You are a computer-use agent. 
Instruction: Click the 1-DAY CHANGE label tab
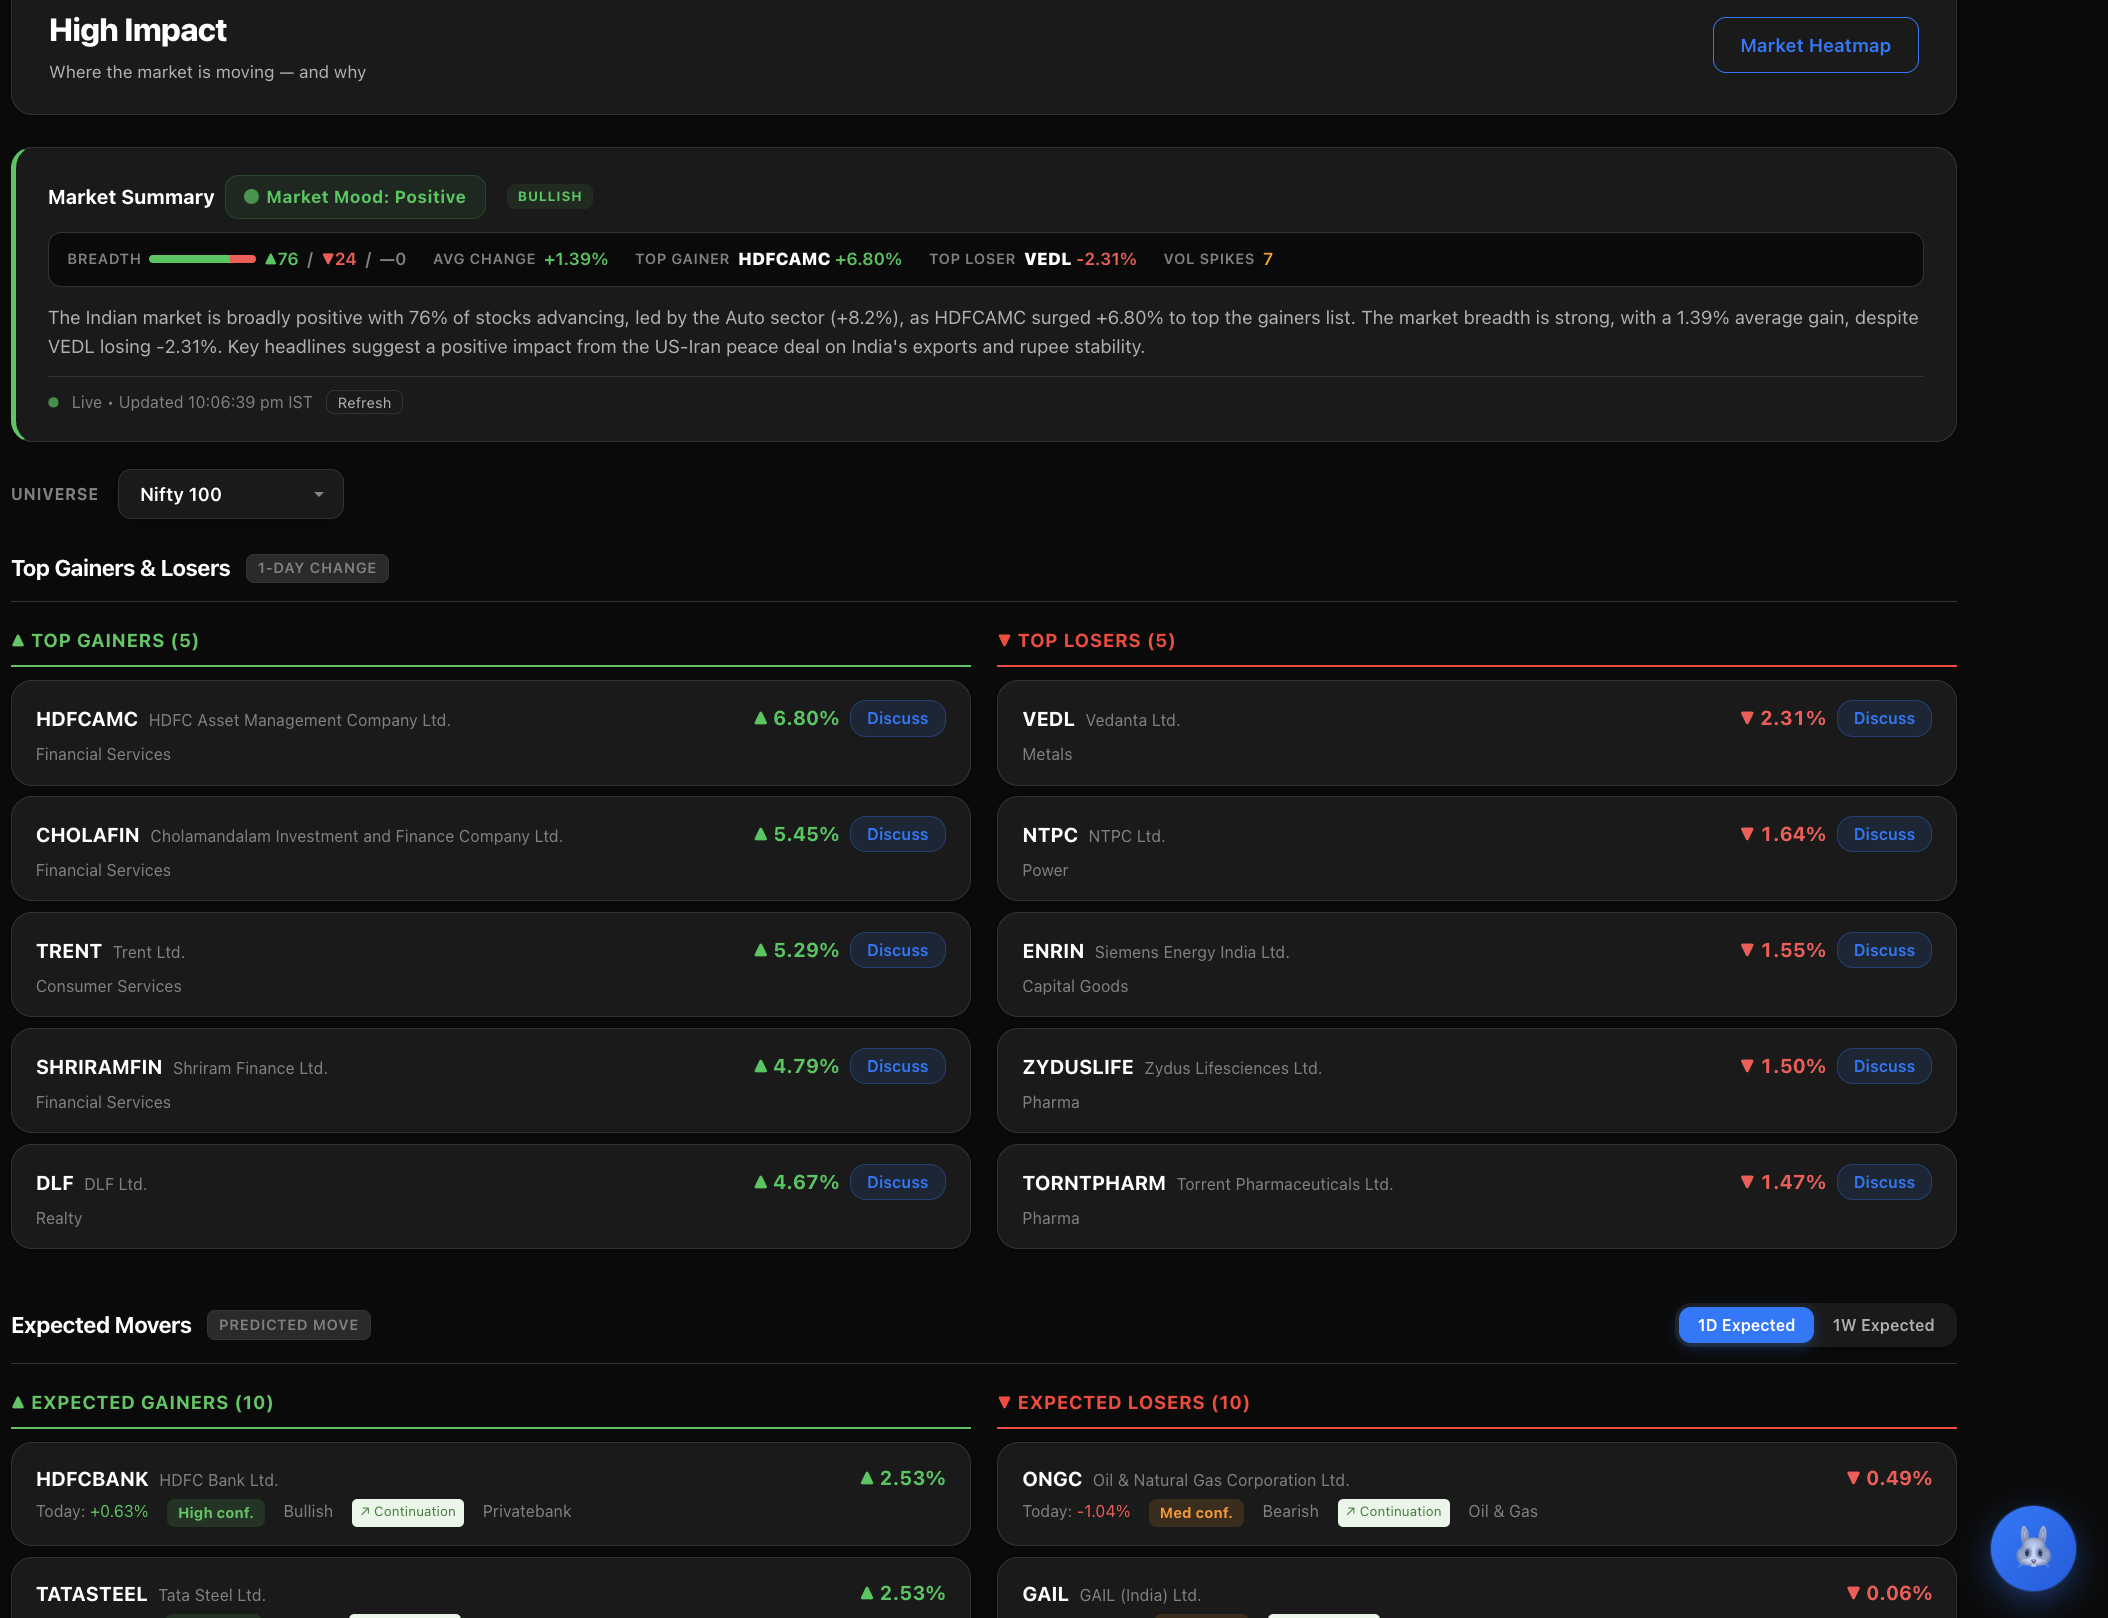point(317,568)
